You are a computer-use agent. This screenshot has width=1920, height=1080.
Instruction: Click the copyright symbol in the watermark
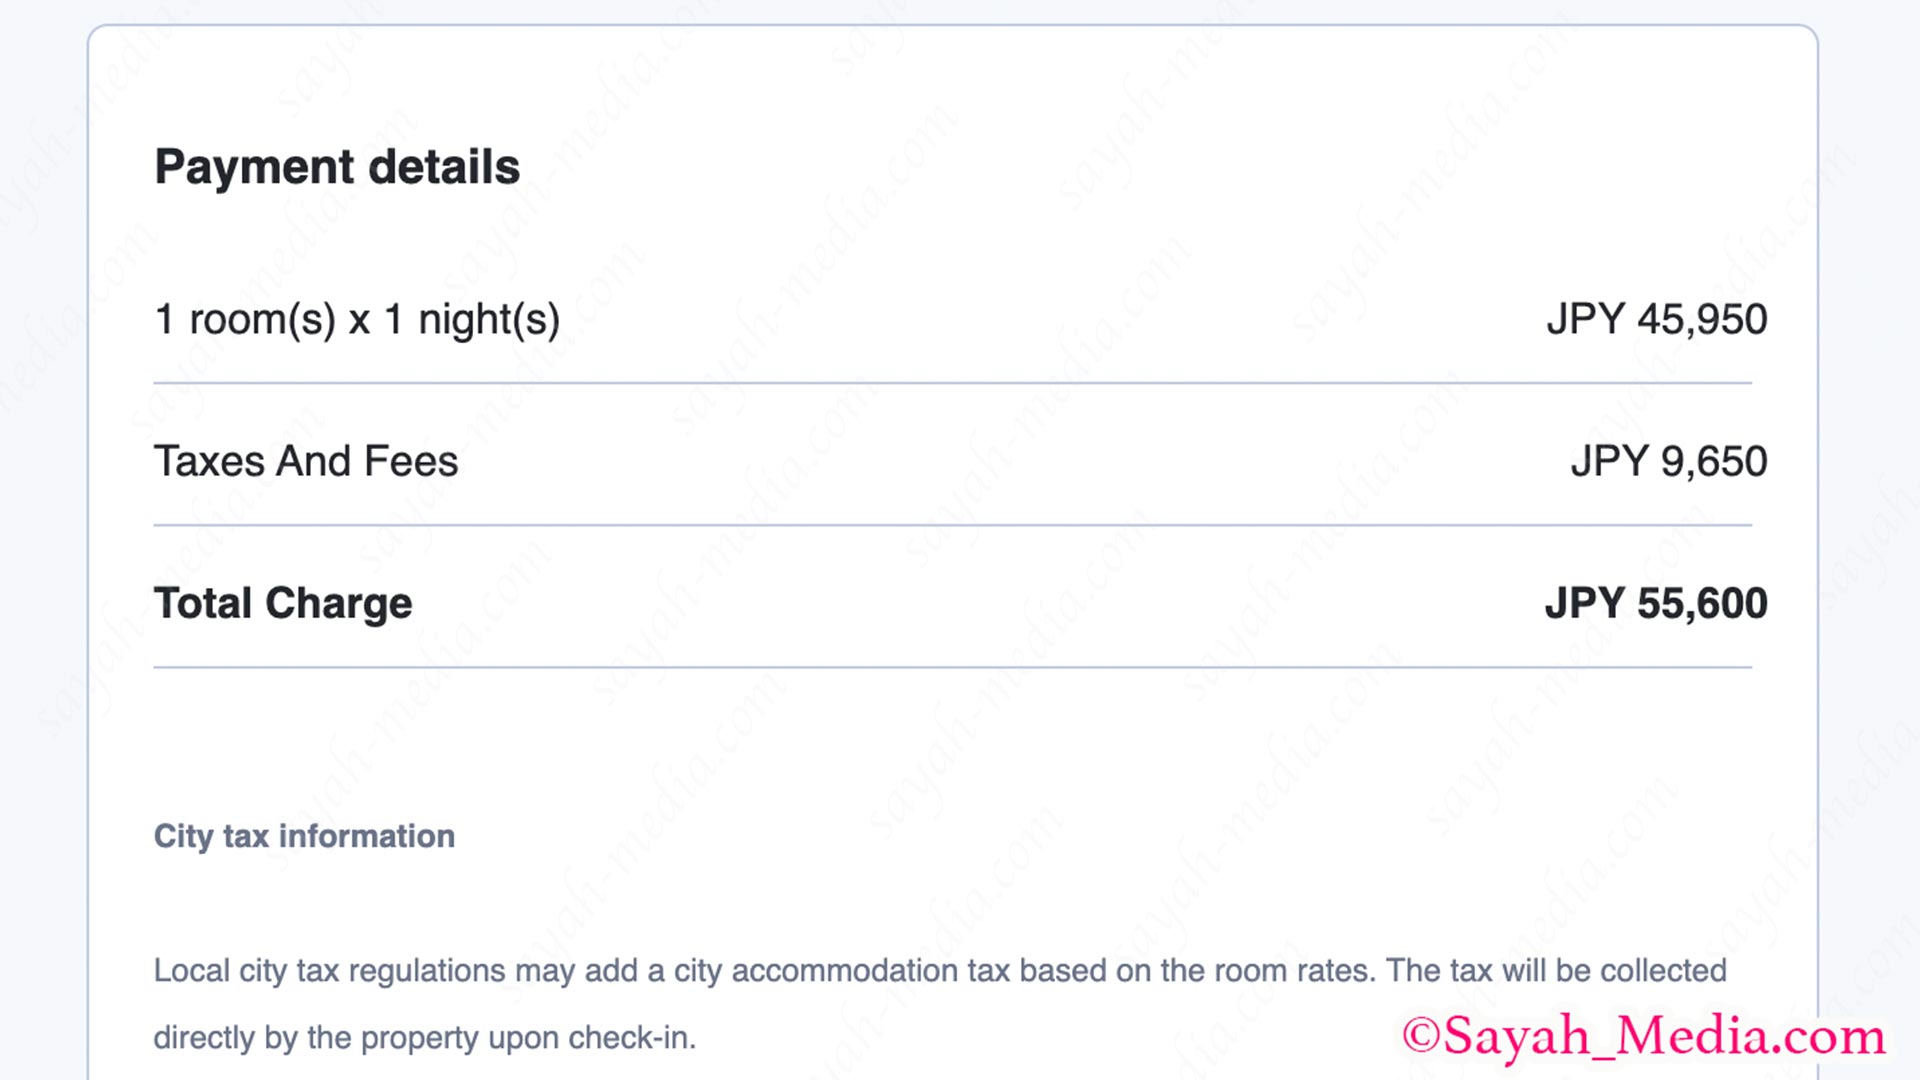point(1420,1036)
